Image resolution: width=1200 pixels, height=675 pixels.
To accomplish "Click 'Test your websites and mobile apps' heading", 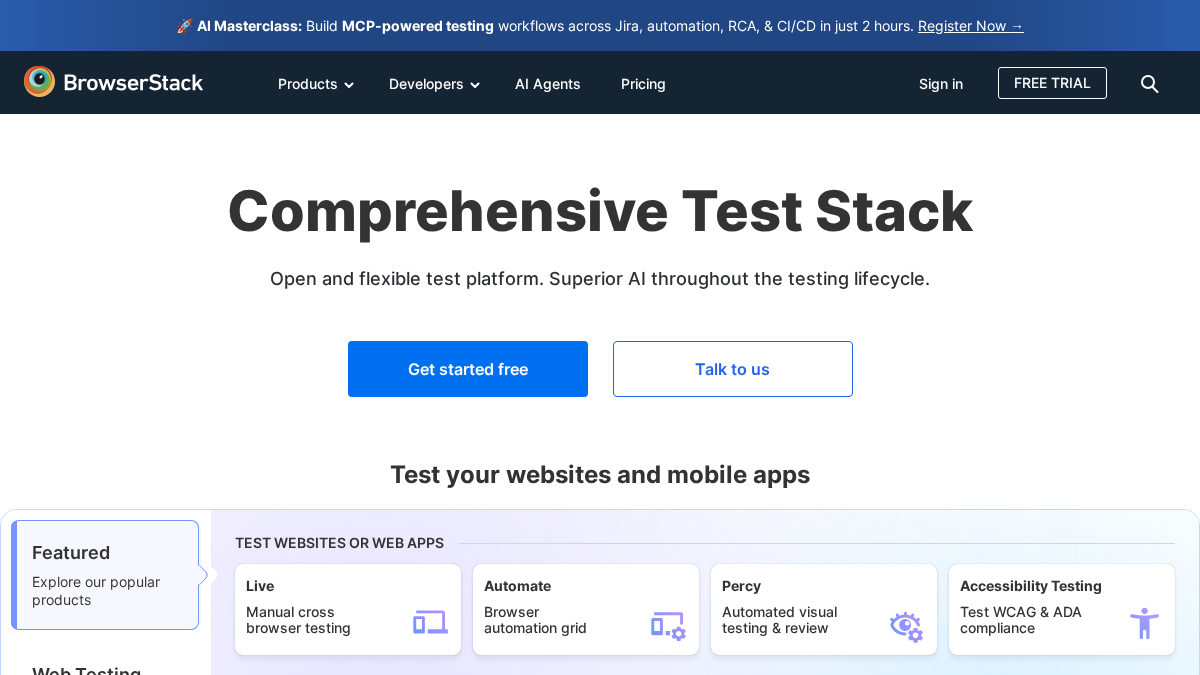I will pos(600,474).
